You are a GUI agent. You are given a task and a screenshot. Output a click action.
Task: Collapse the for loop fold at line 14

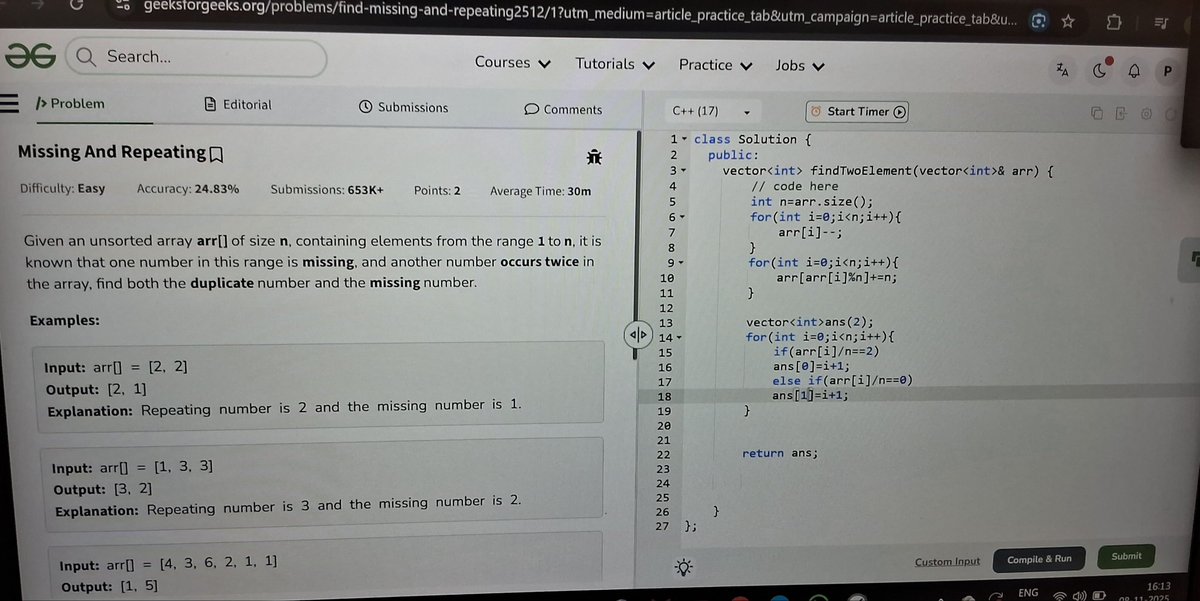pyautogui.click(x=678, y=338)
